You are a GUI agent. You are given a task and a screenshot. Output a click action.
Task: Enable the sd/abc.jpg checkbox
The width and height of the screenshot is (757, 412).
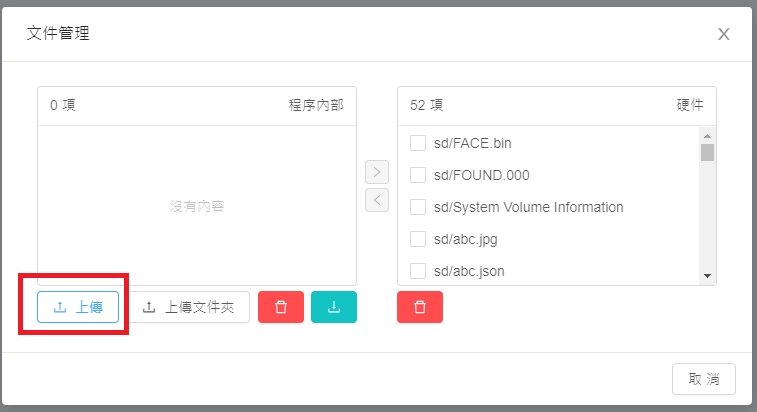(x=419, y=239)
